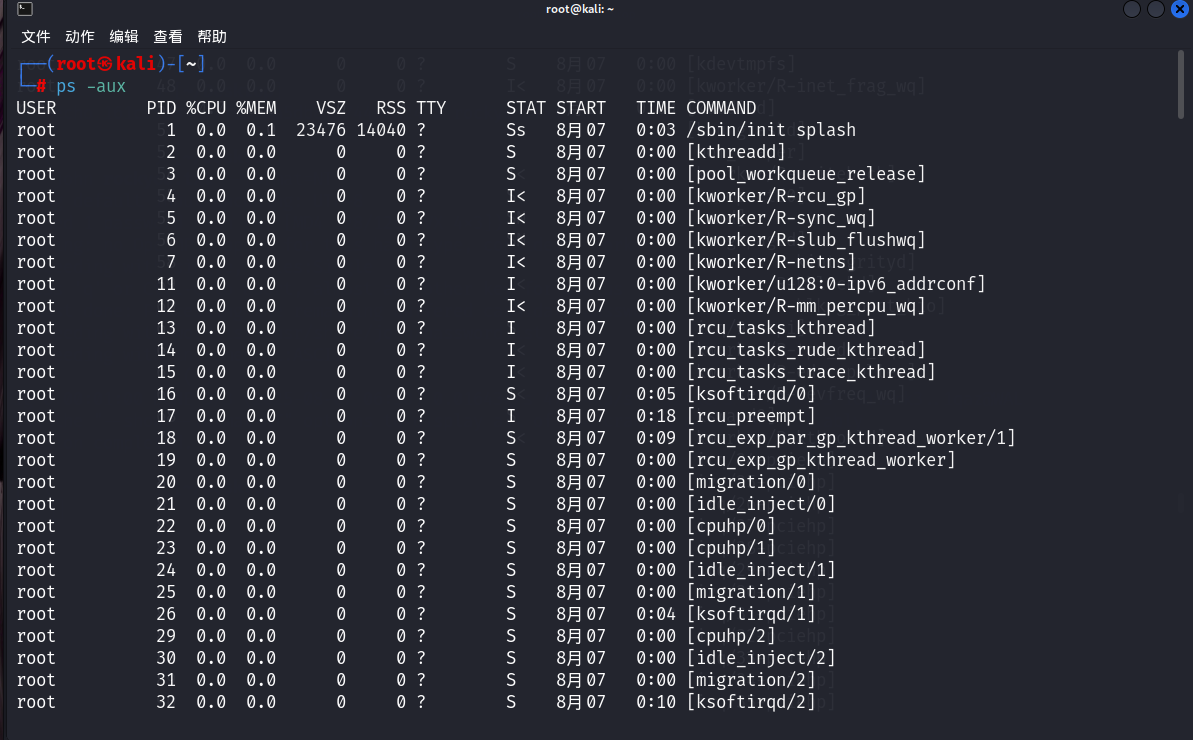Open the 查看 menu
This screenshot has height=740, width=1193.
click(168, 37)
